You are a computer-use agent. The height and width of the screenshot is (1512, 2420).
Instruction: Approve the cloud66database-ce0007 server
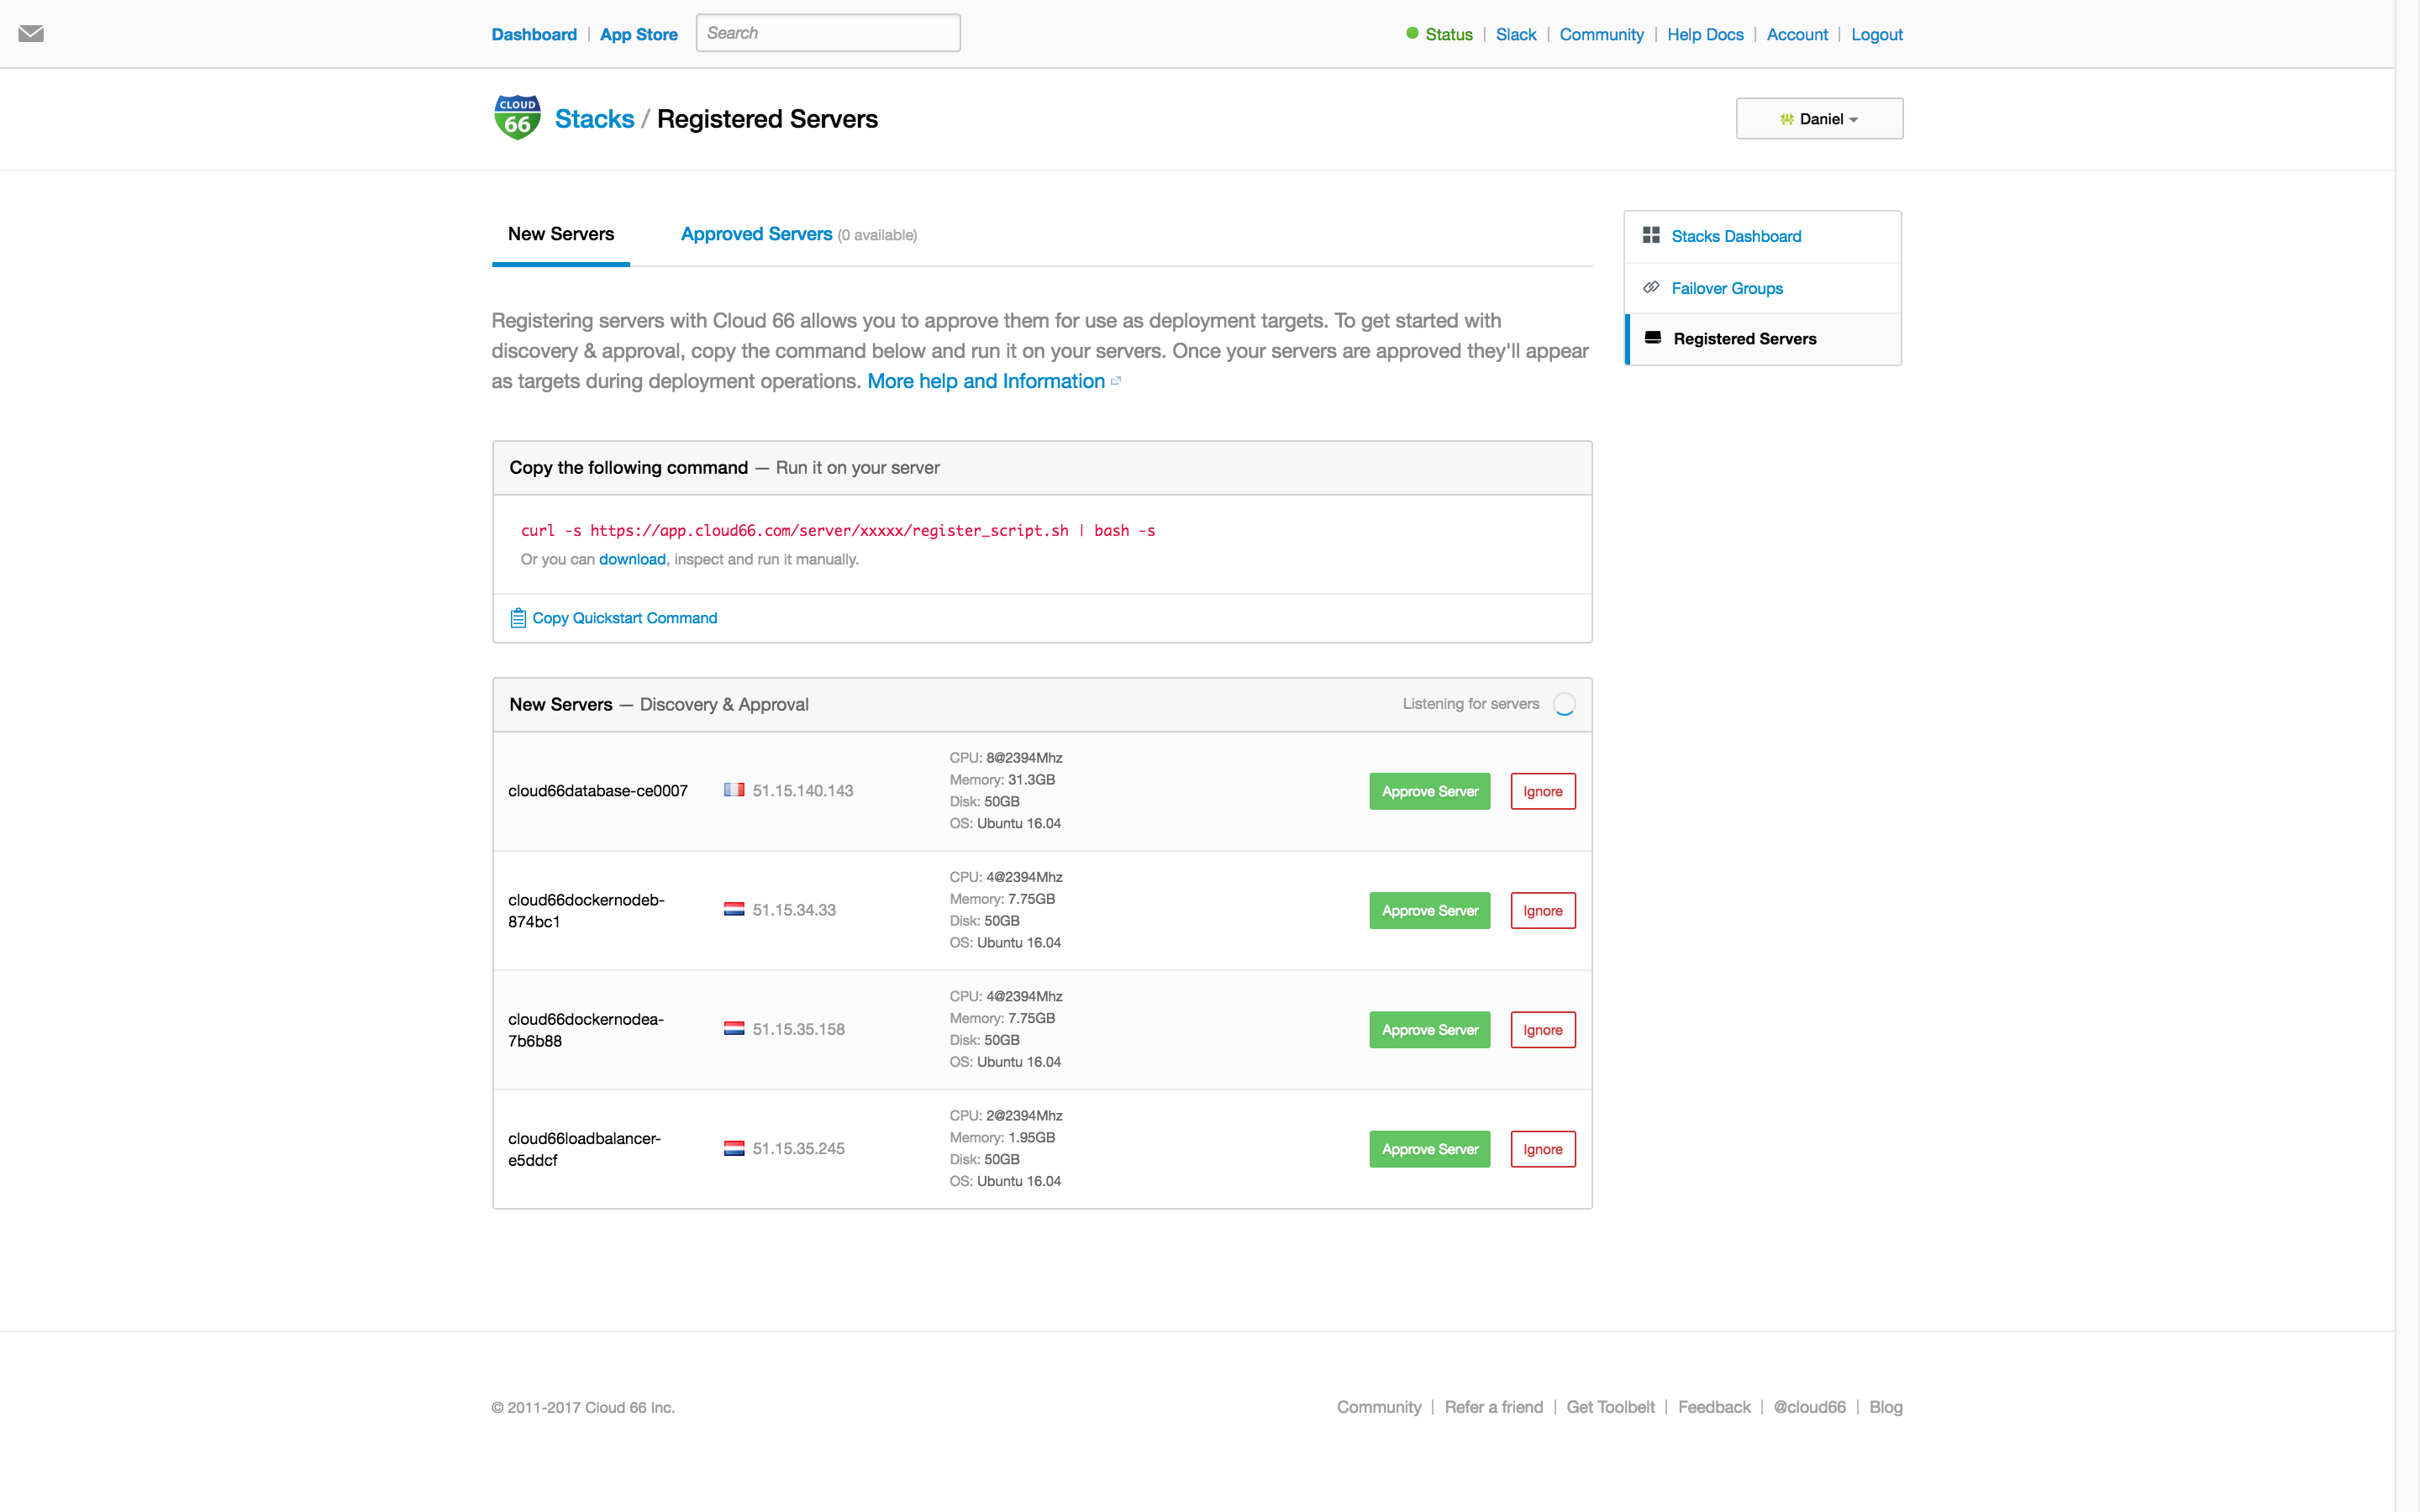click(x=1429, y=791)
